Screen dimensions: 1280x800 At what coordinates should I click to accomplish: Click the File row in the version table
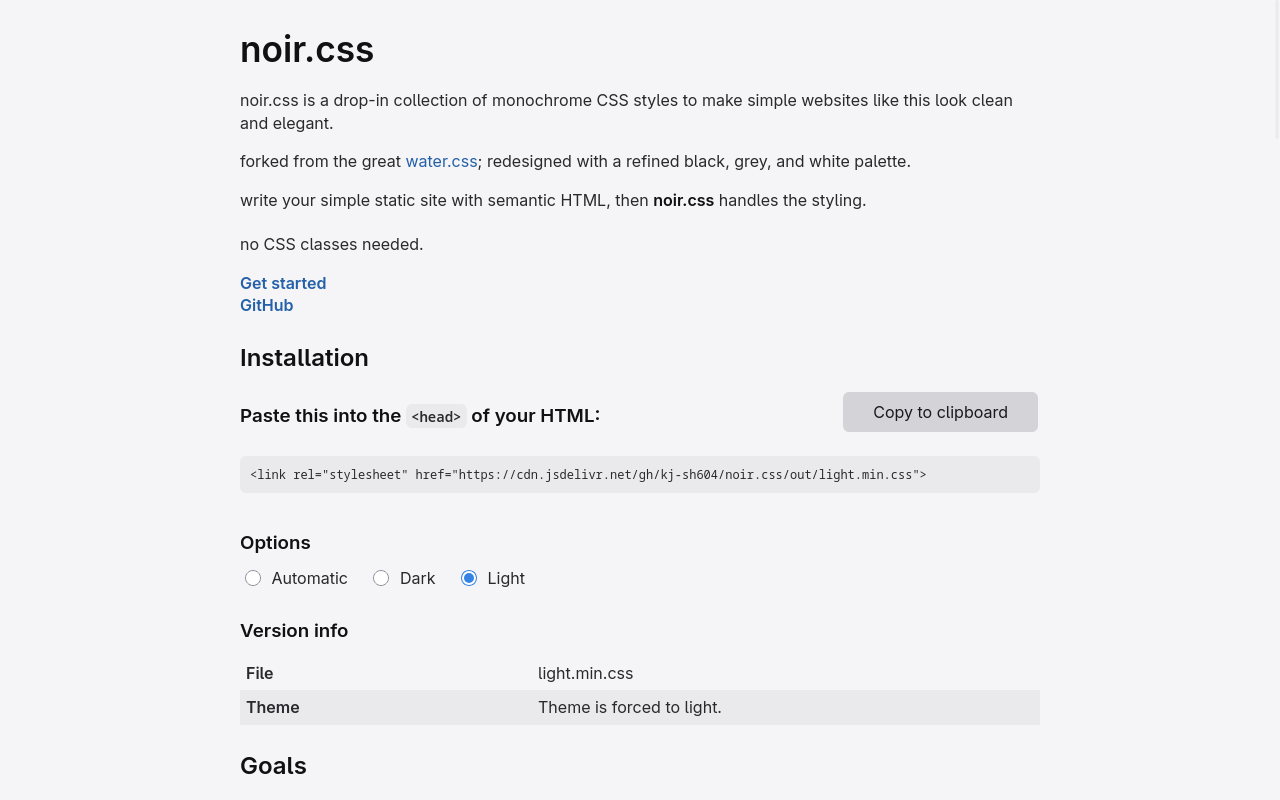[259, 673]
